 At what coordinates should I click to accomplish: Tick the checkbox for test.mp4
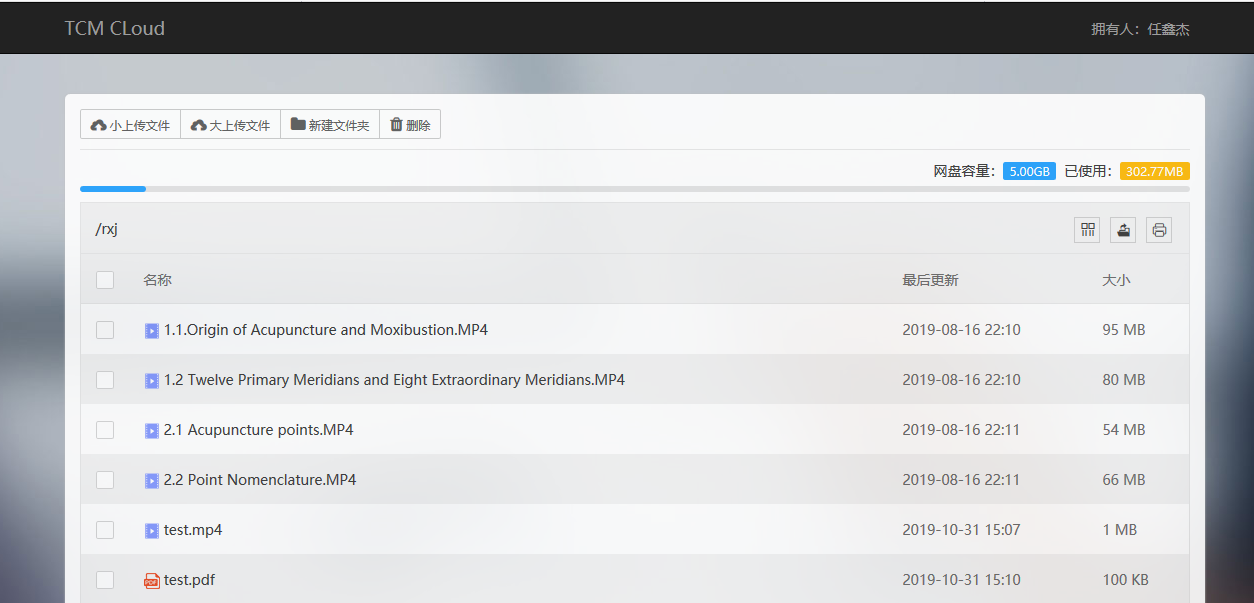pos(105,530)
